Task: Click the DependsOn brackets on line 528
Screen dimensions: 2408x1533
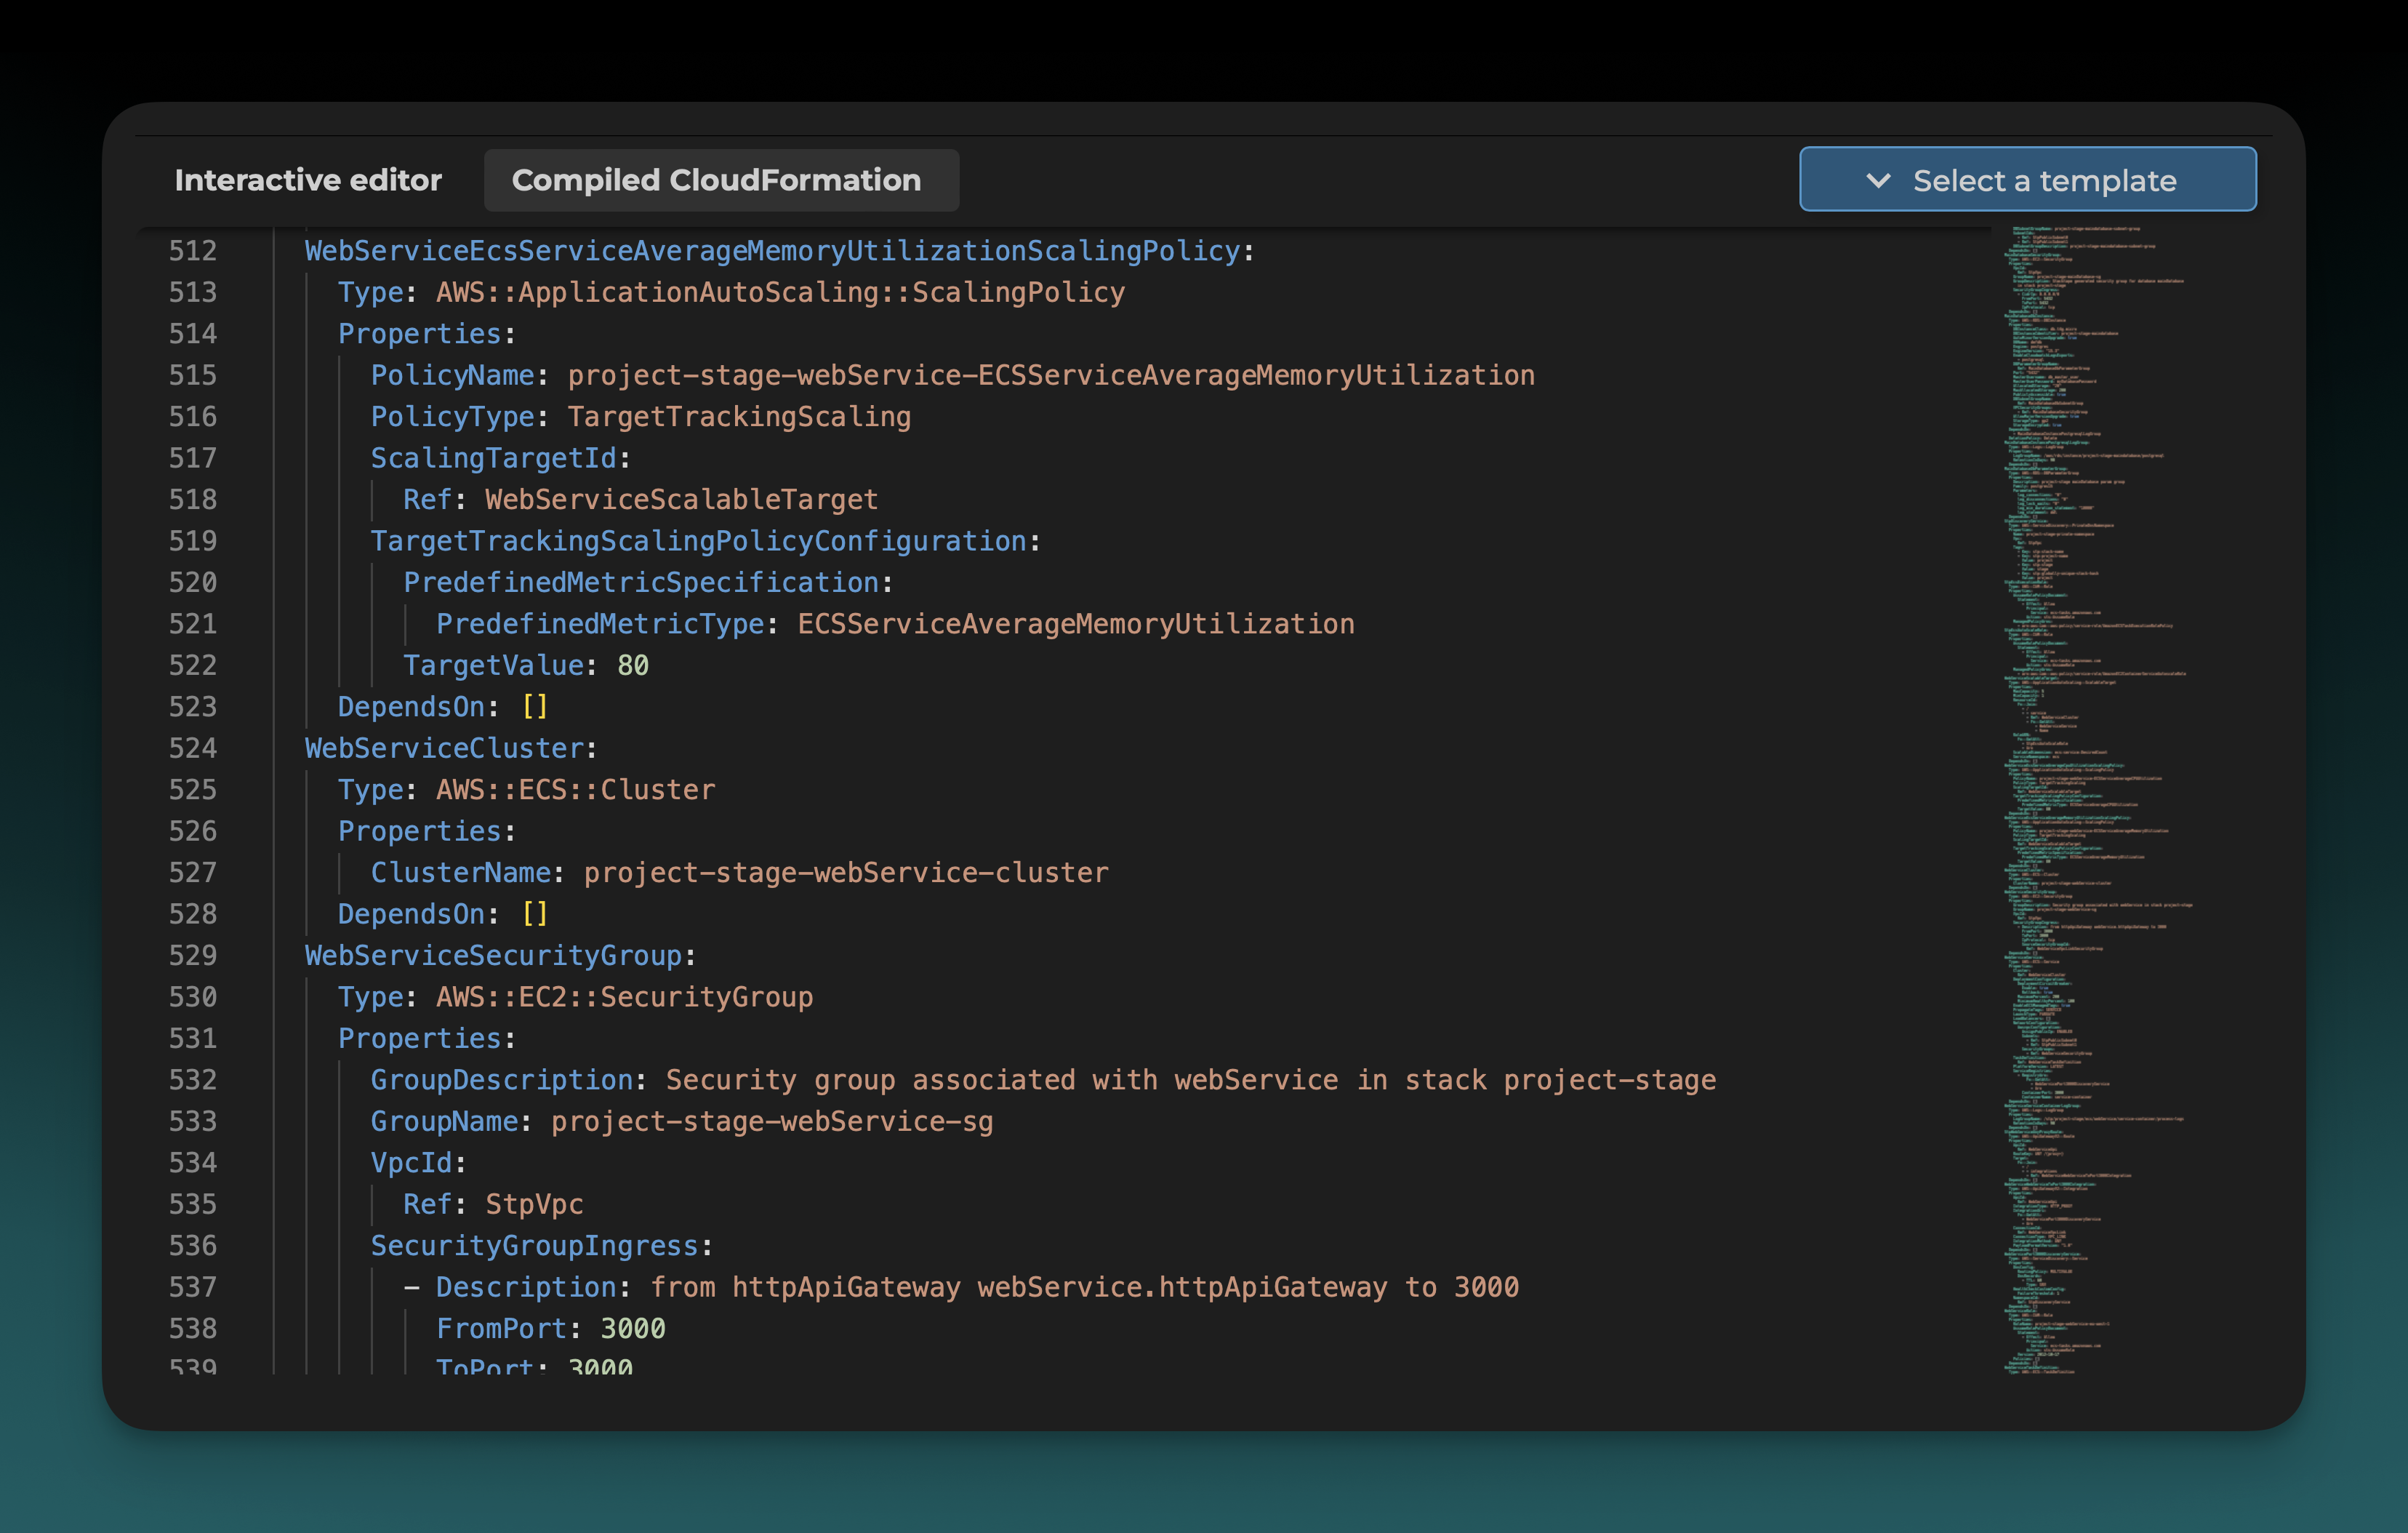Action: pos(535,915)
